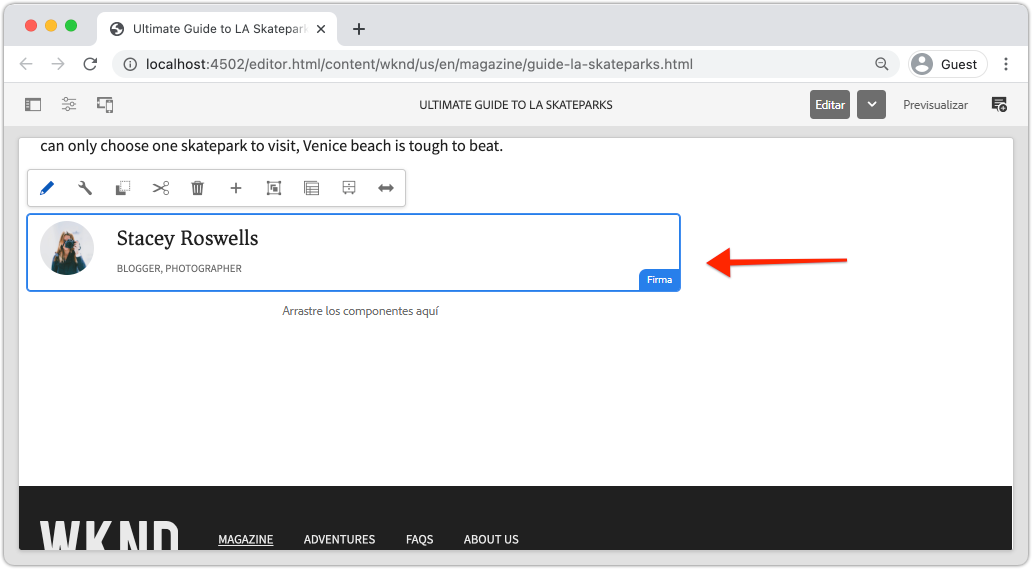This screenshot has width=1032, height=569.
Task: Expand the mode dropdown chevron
Action: click(871, 105)
